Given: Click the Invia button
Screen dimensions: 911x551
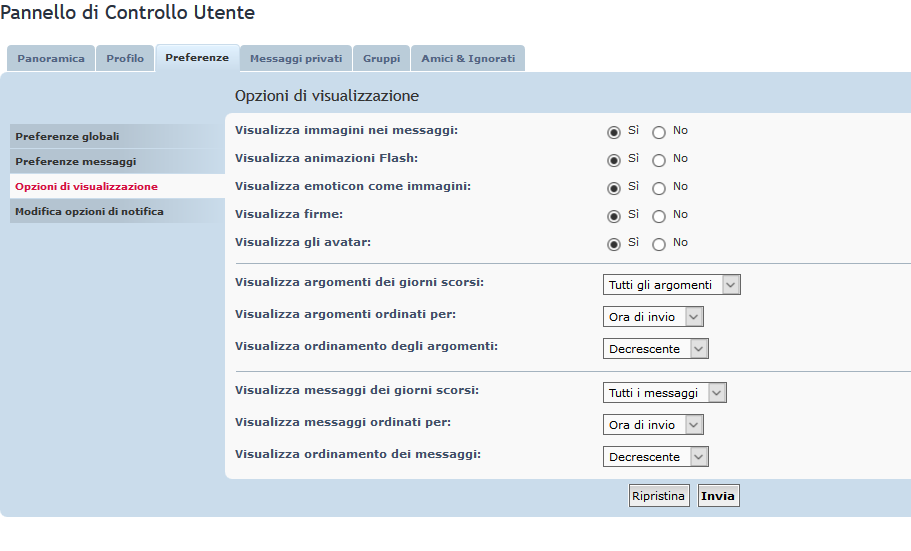Looking at the screenshot, I should click(x=718, y=496).
